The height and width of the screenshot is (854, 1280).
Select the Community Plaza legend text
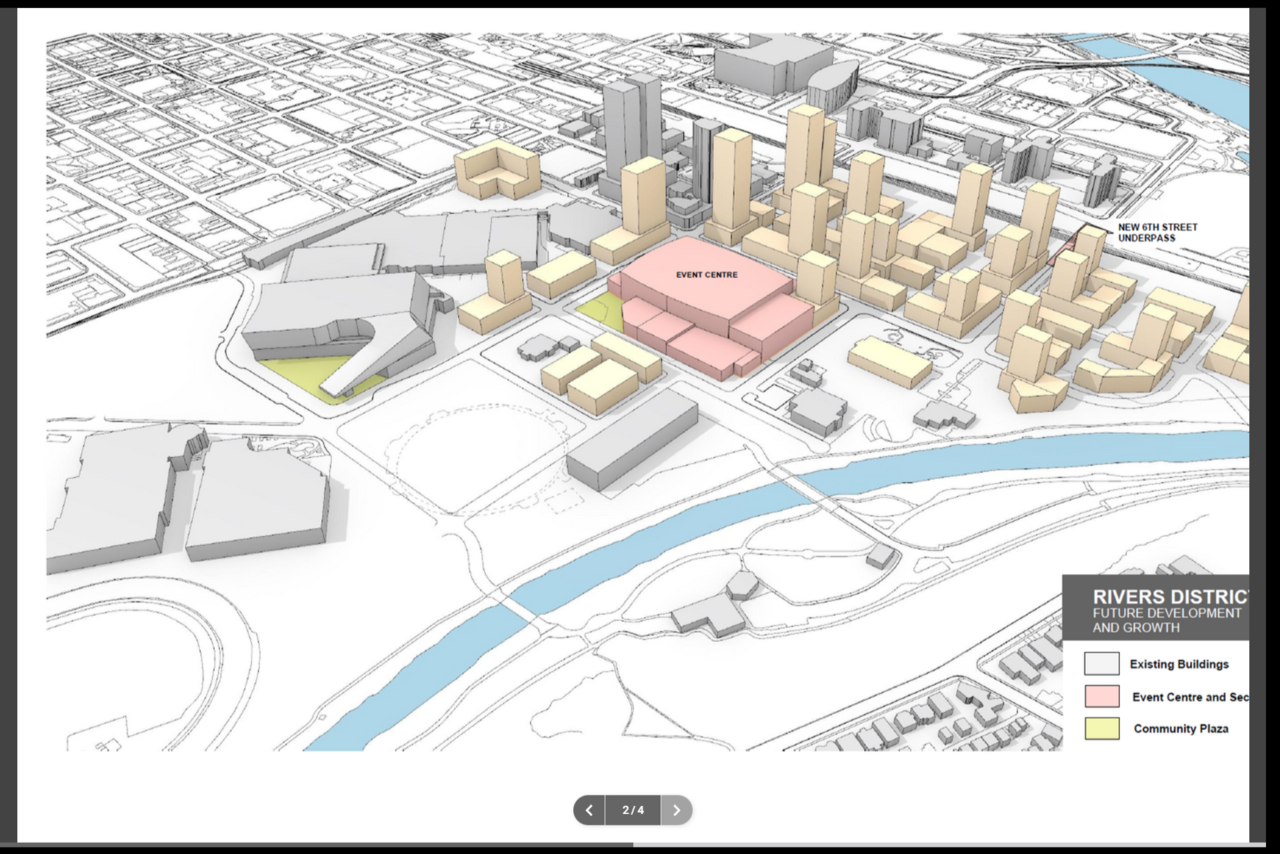pyautogui.click(x=1181, y=729)
